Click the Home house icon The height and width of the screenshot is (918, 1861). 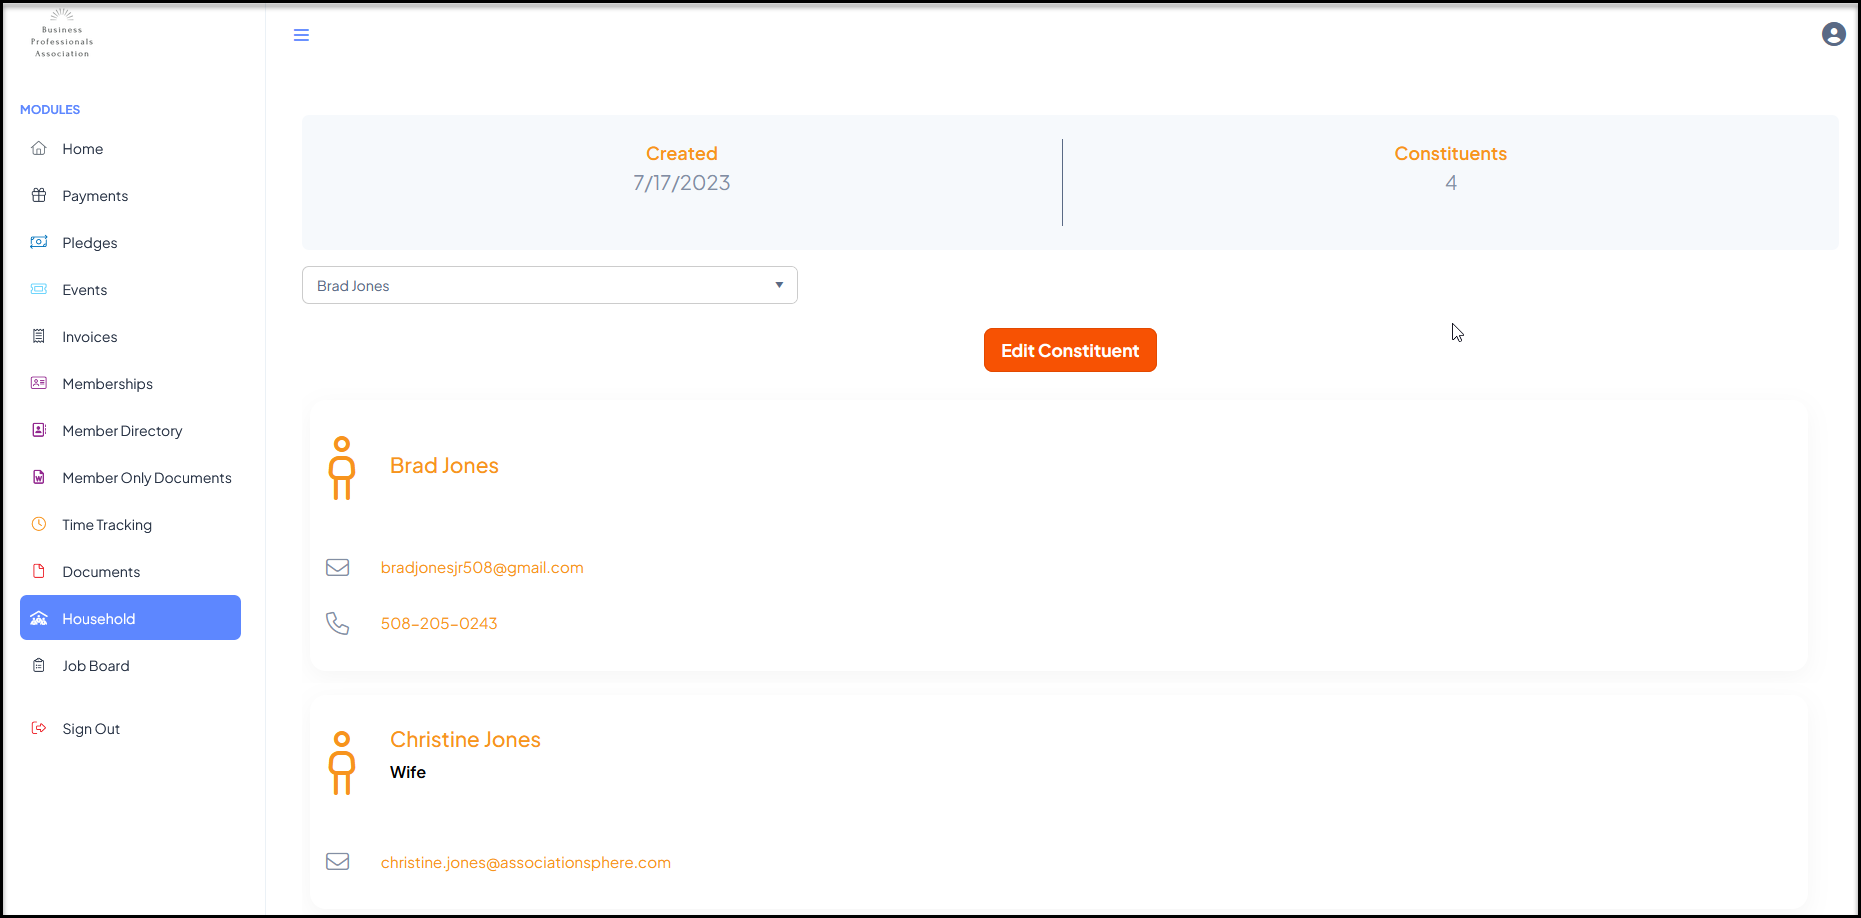[39, 148]
